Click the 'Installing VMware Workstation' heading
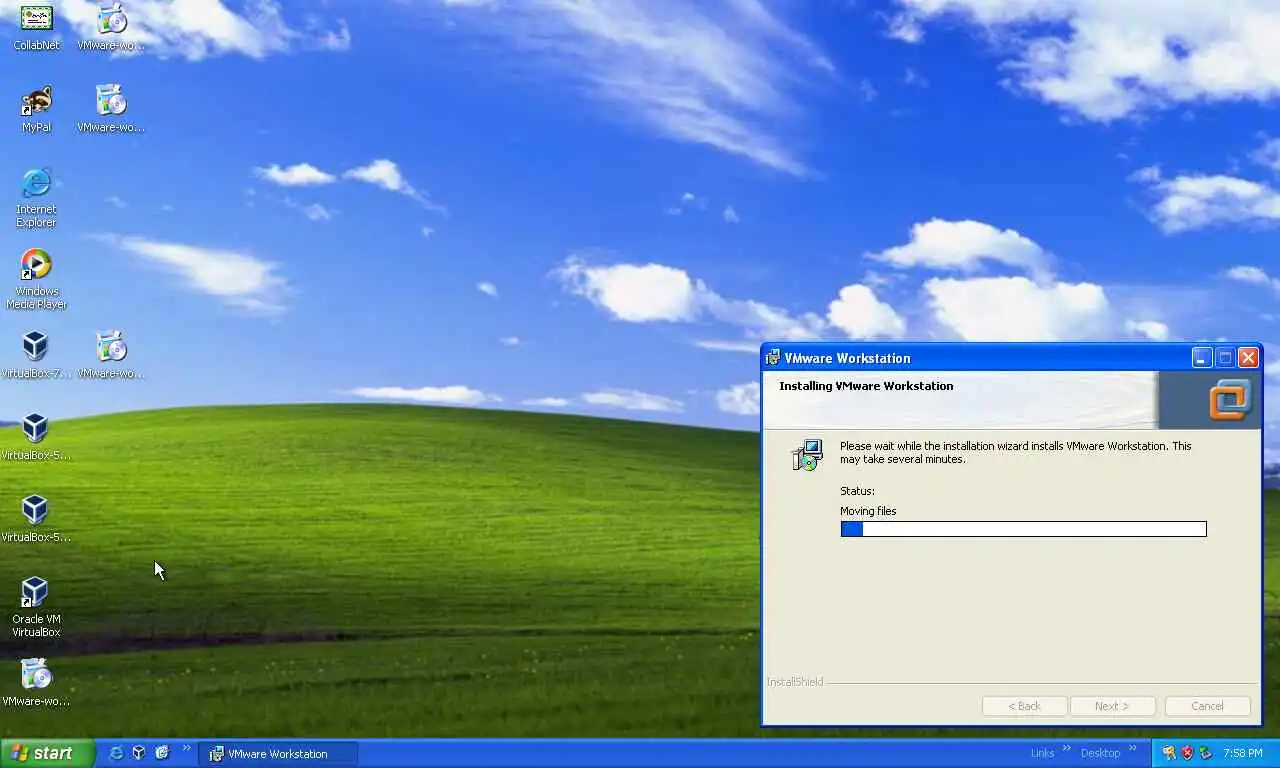The image size is (1280, 768). click(866, 386)
